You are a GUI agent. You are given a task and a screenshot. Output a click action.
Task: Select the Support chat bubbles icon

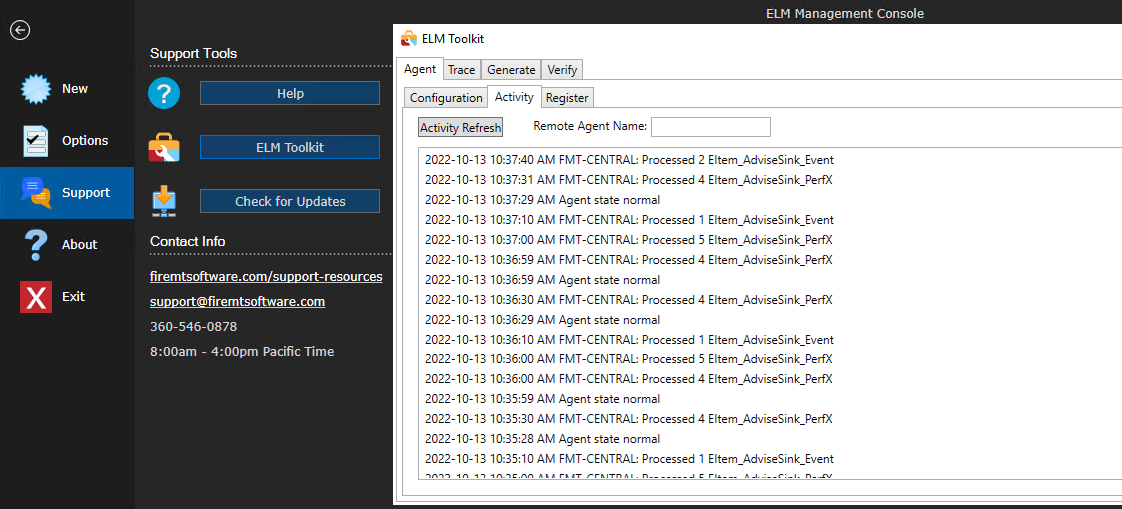[x=36, y=193]
